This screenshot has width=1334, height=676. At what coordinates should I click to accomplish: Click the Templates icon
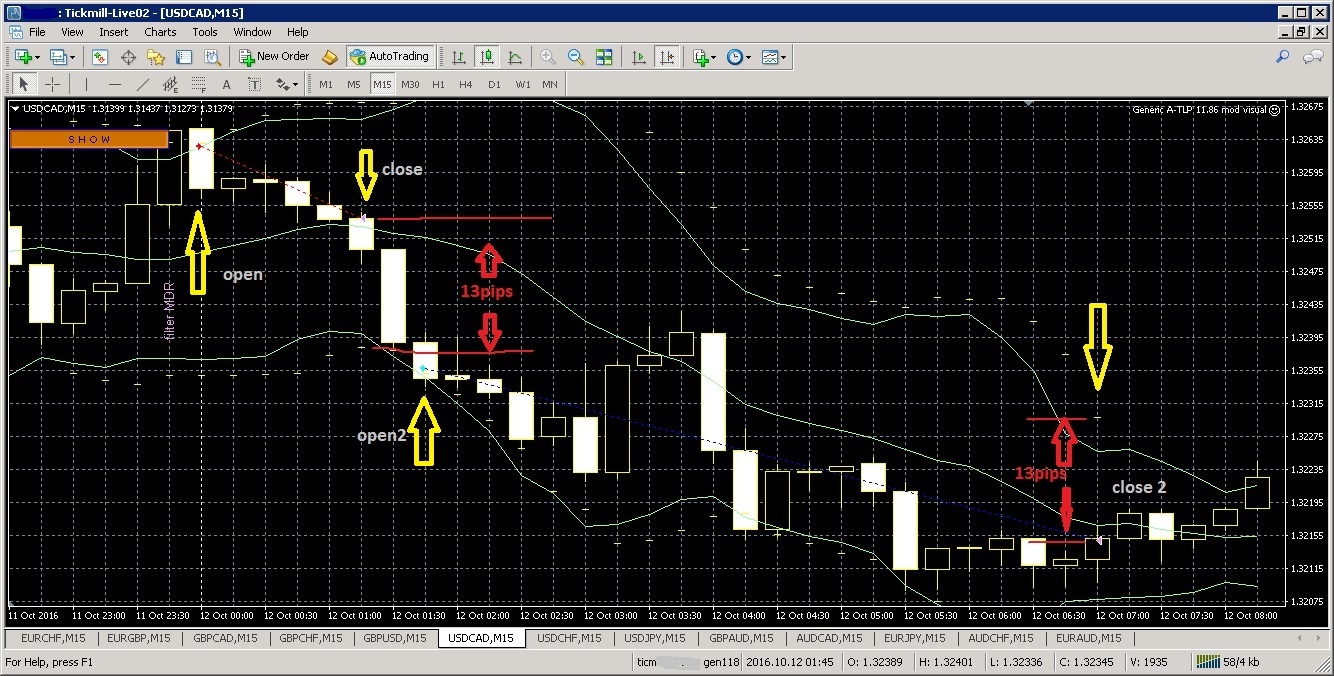pyautogui.click(x=770, y=57)
